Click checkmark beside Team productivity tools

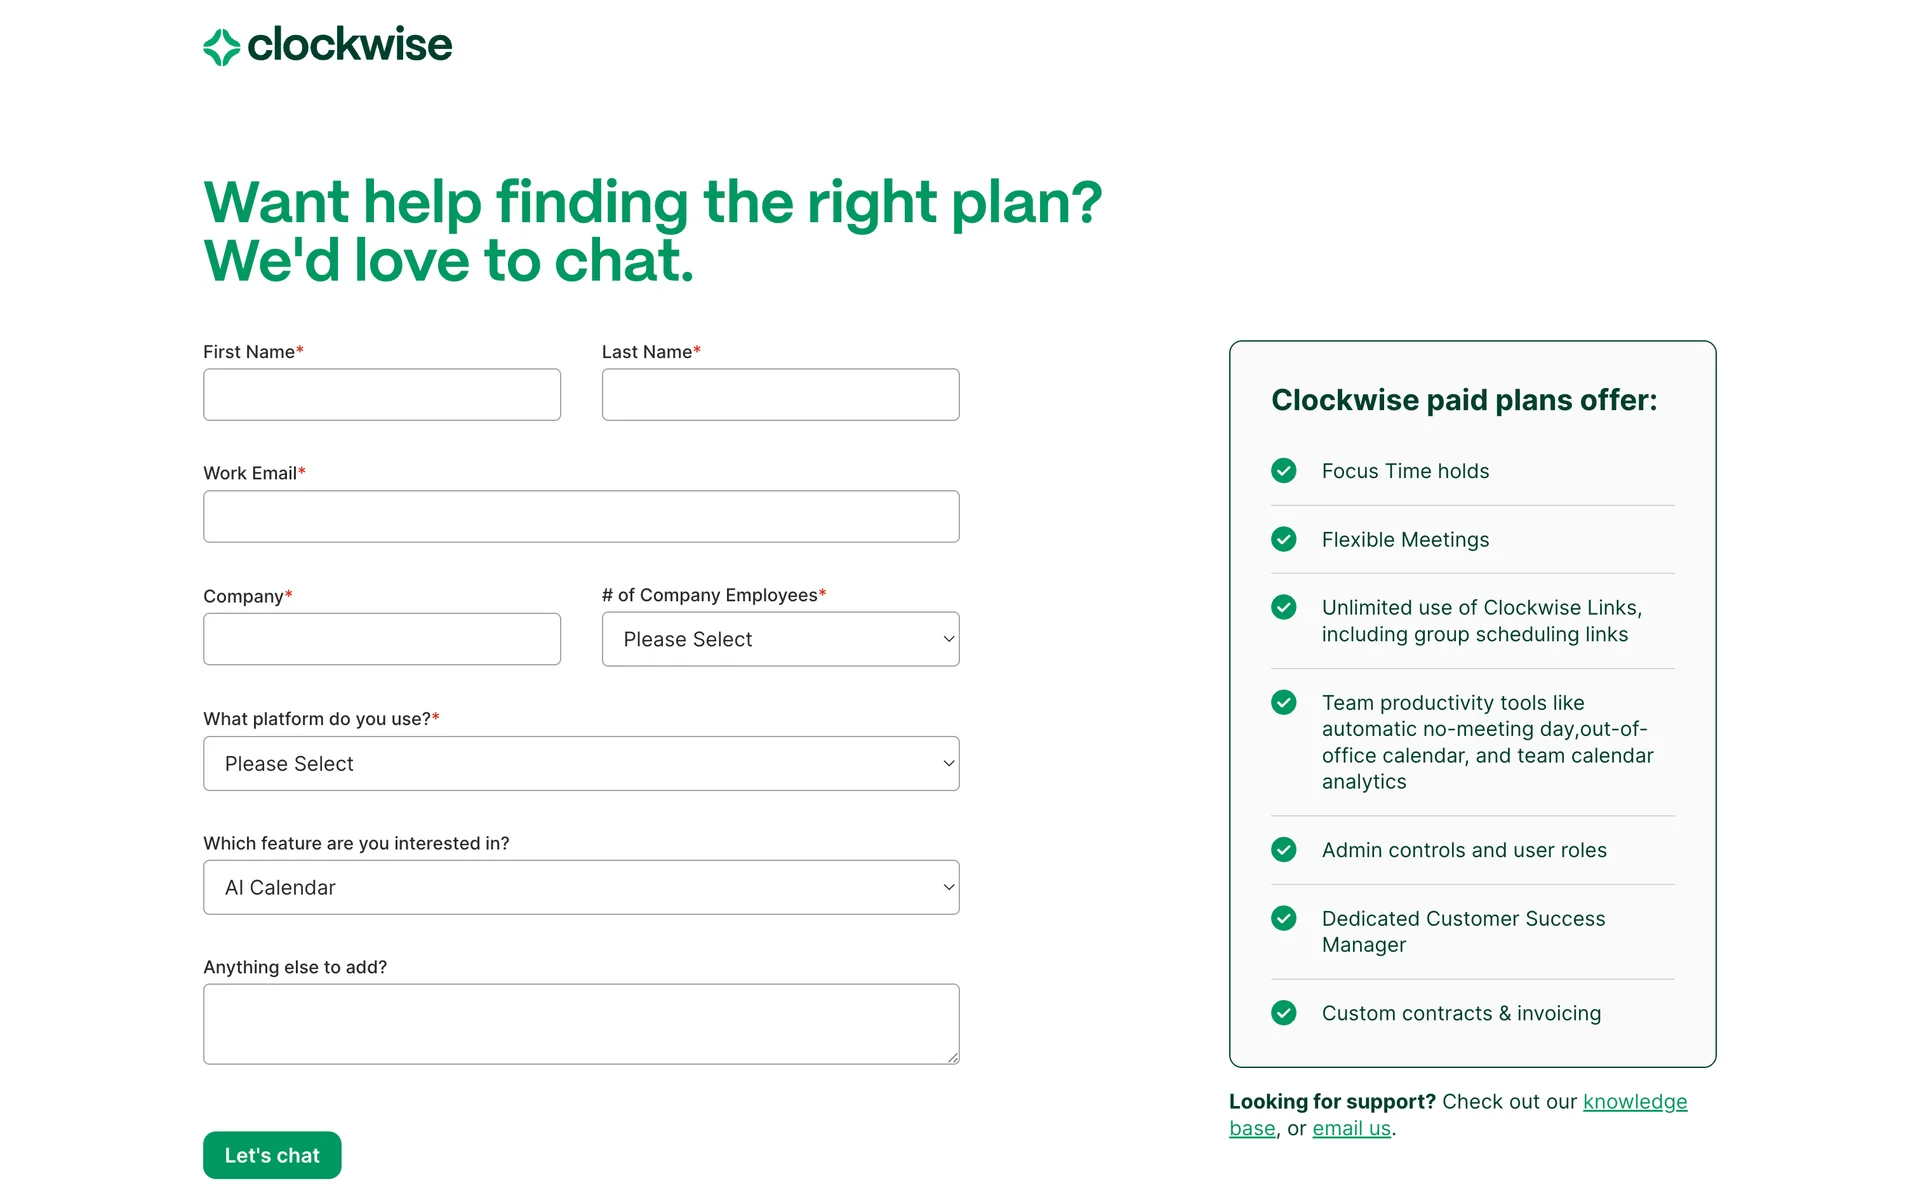coord(1283,703)
